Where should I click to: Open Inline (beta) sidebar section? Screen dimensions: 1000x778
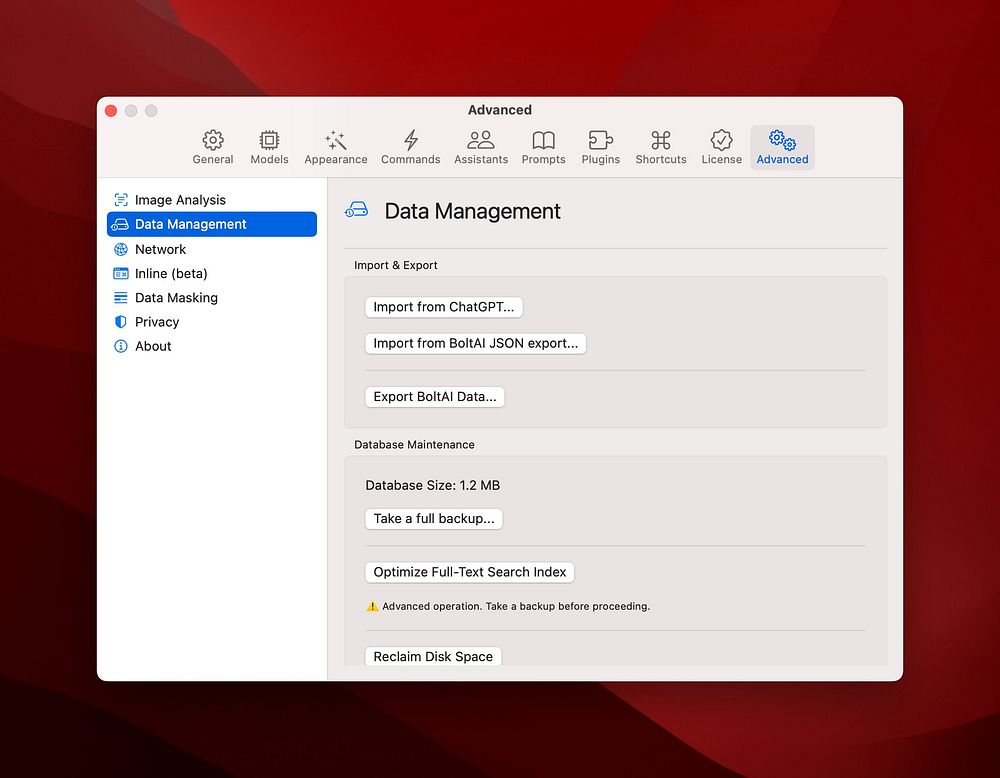pos(171,273)
